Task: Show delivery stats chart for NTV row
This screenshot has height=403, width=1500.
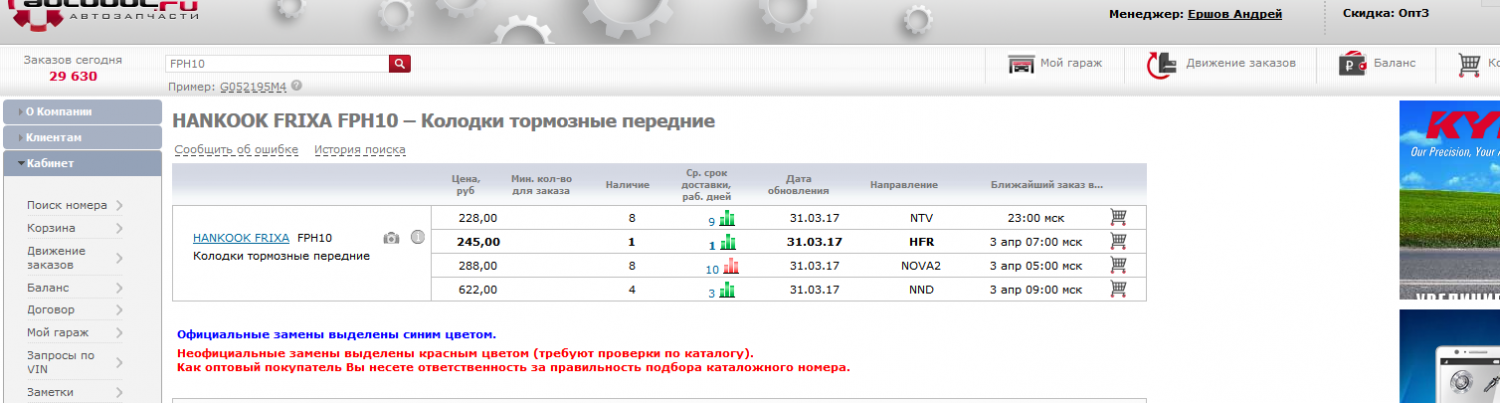Action: point(728,218)
